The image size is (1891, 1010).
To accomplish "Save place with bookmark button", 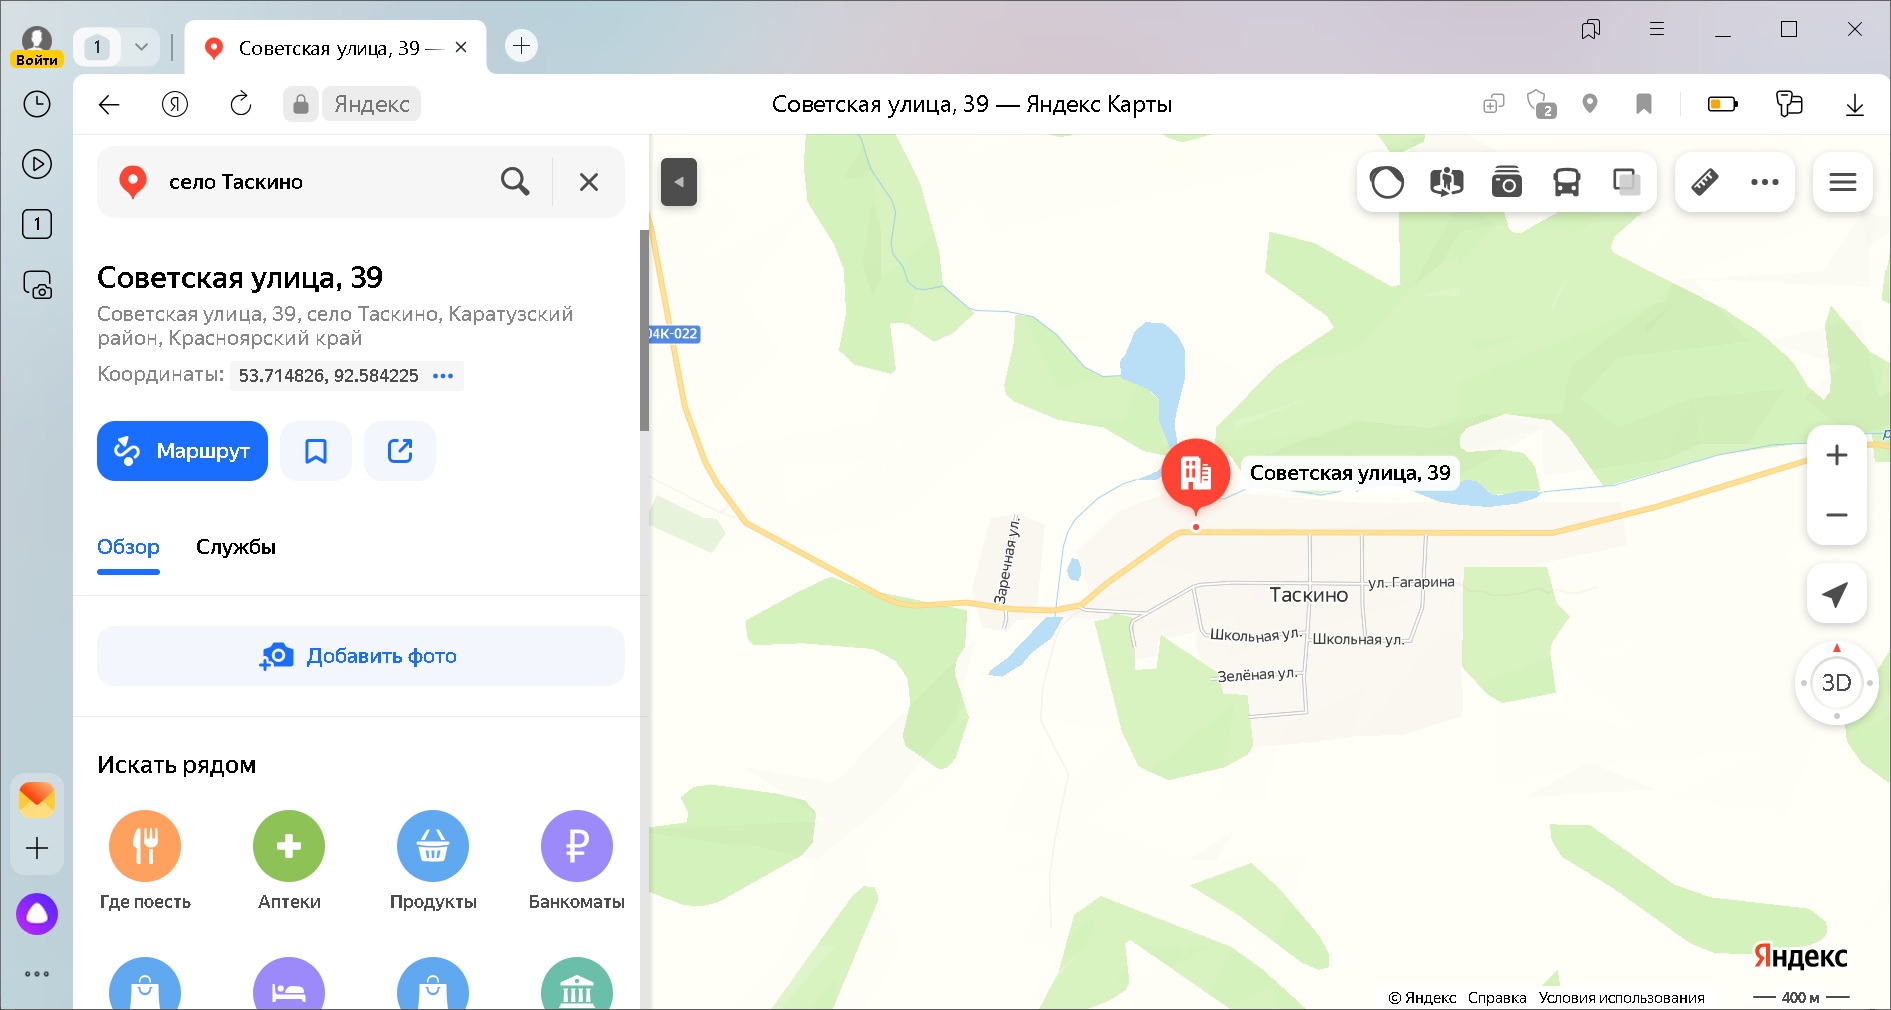I will tap(316, 451).
